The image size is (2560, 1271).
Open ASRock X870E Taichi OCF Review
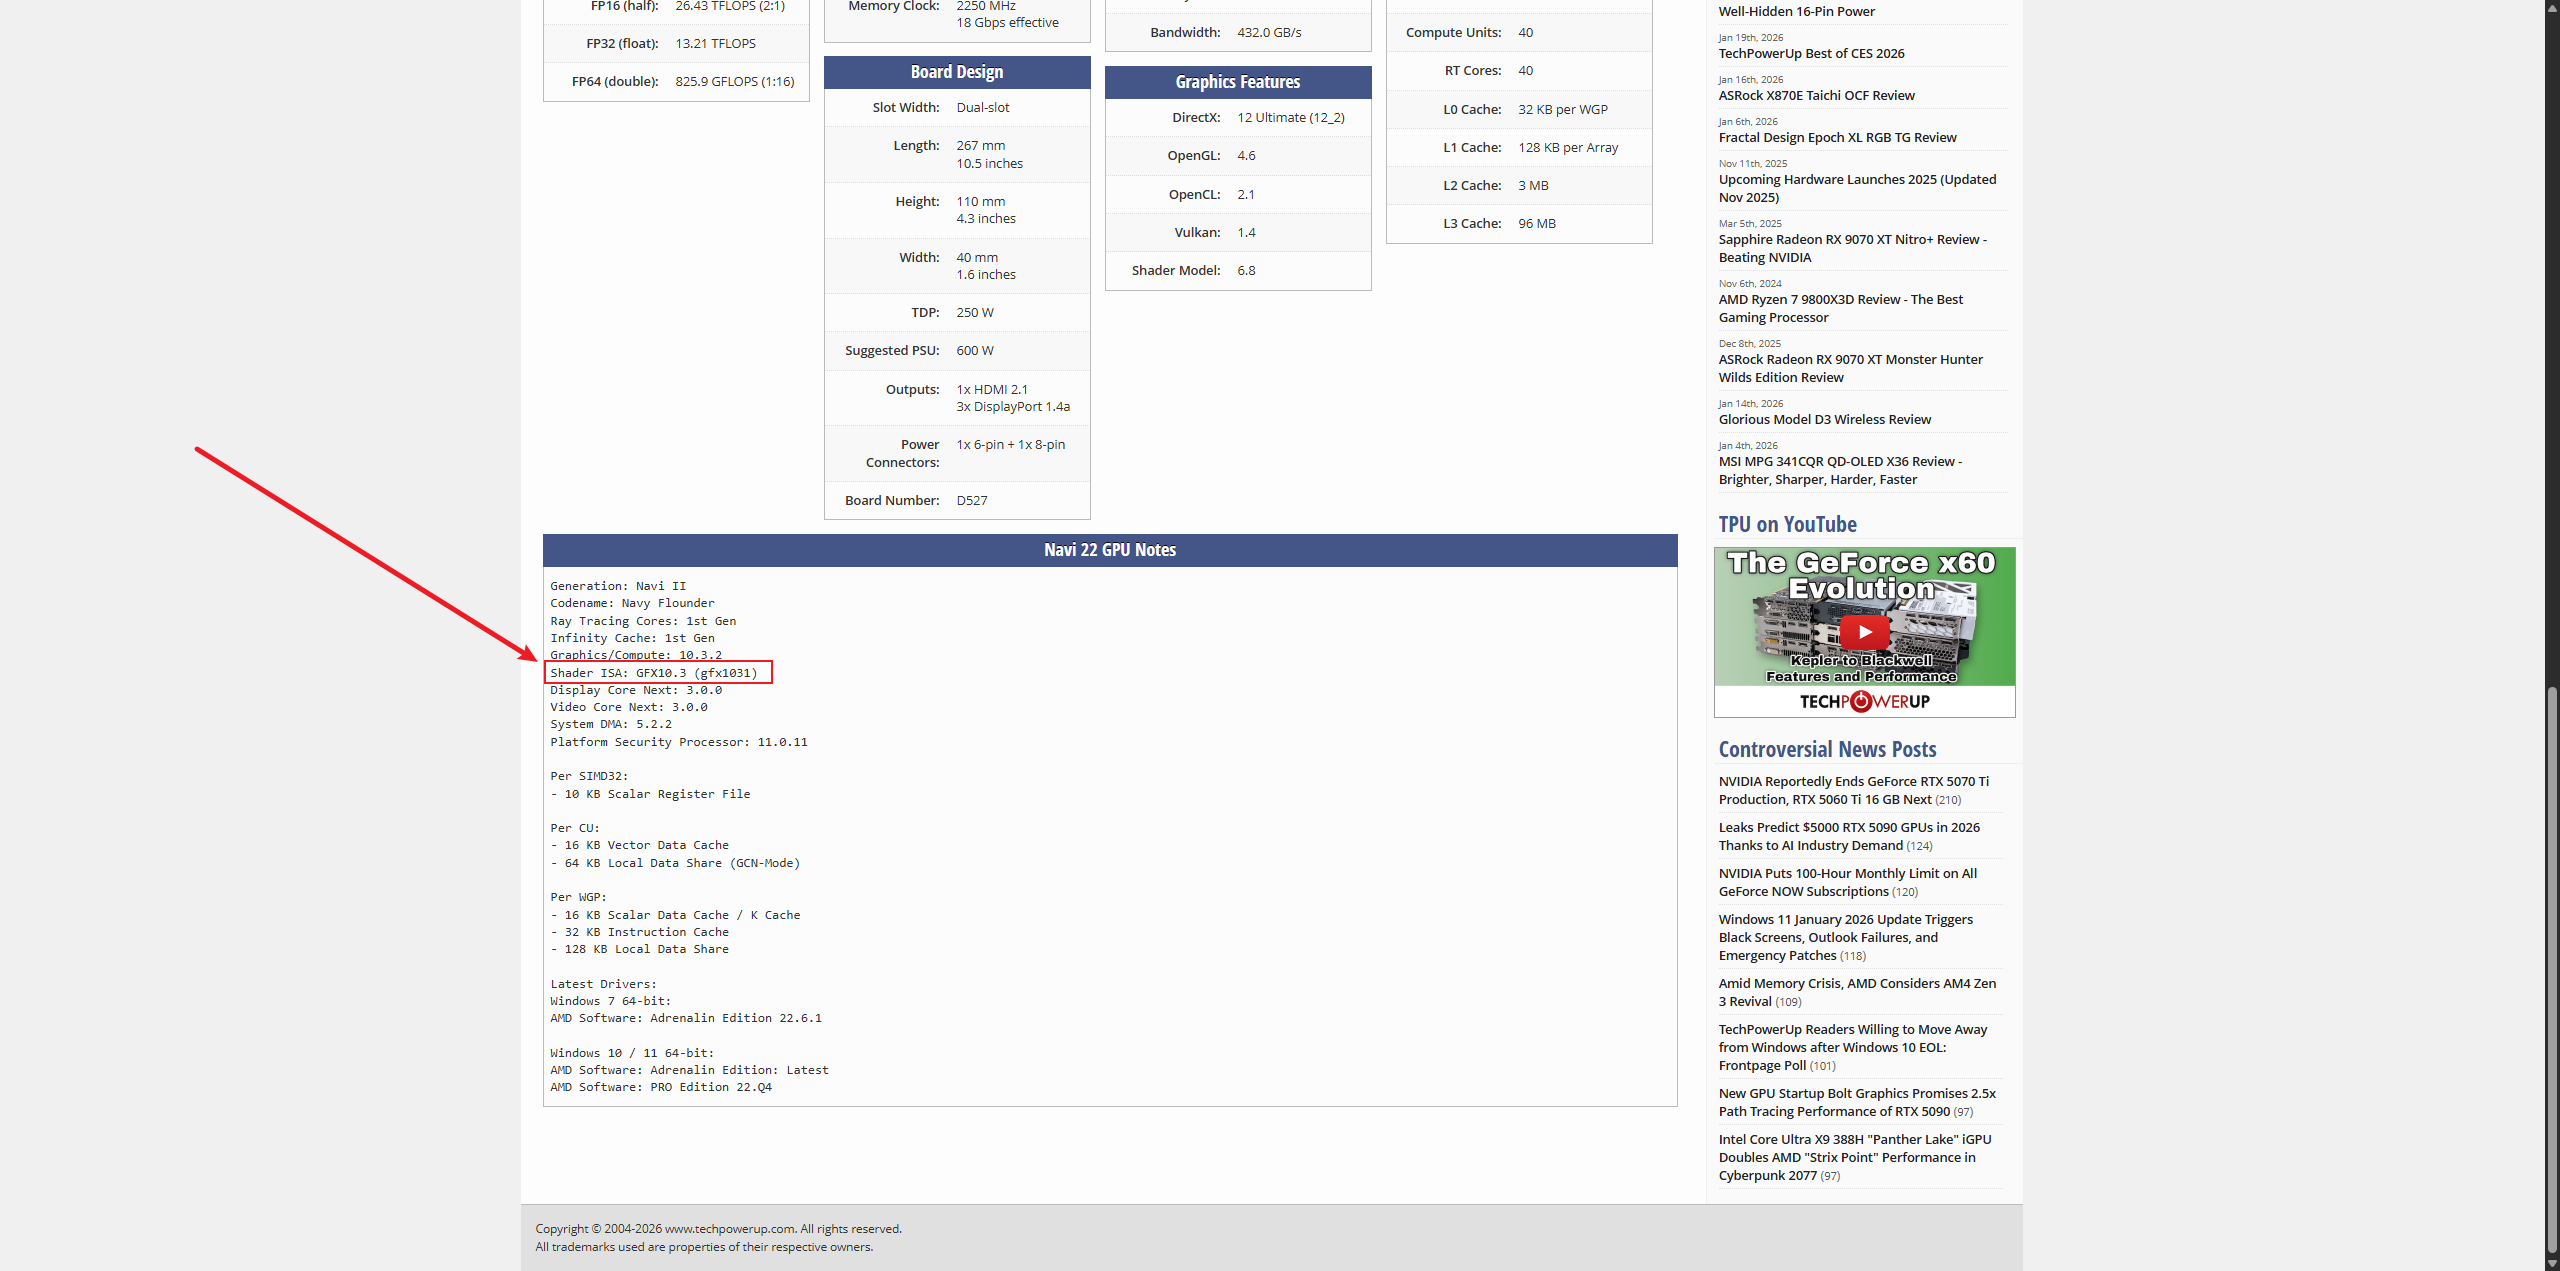tap(1816, 95)
